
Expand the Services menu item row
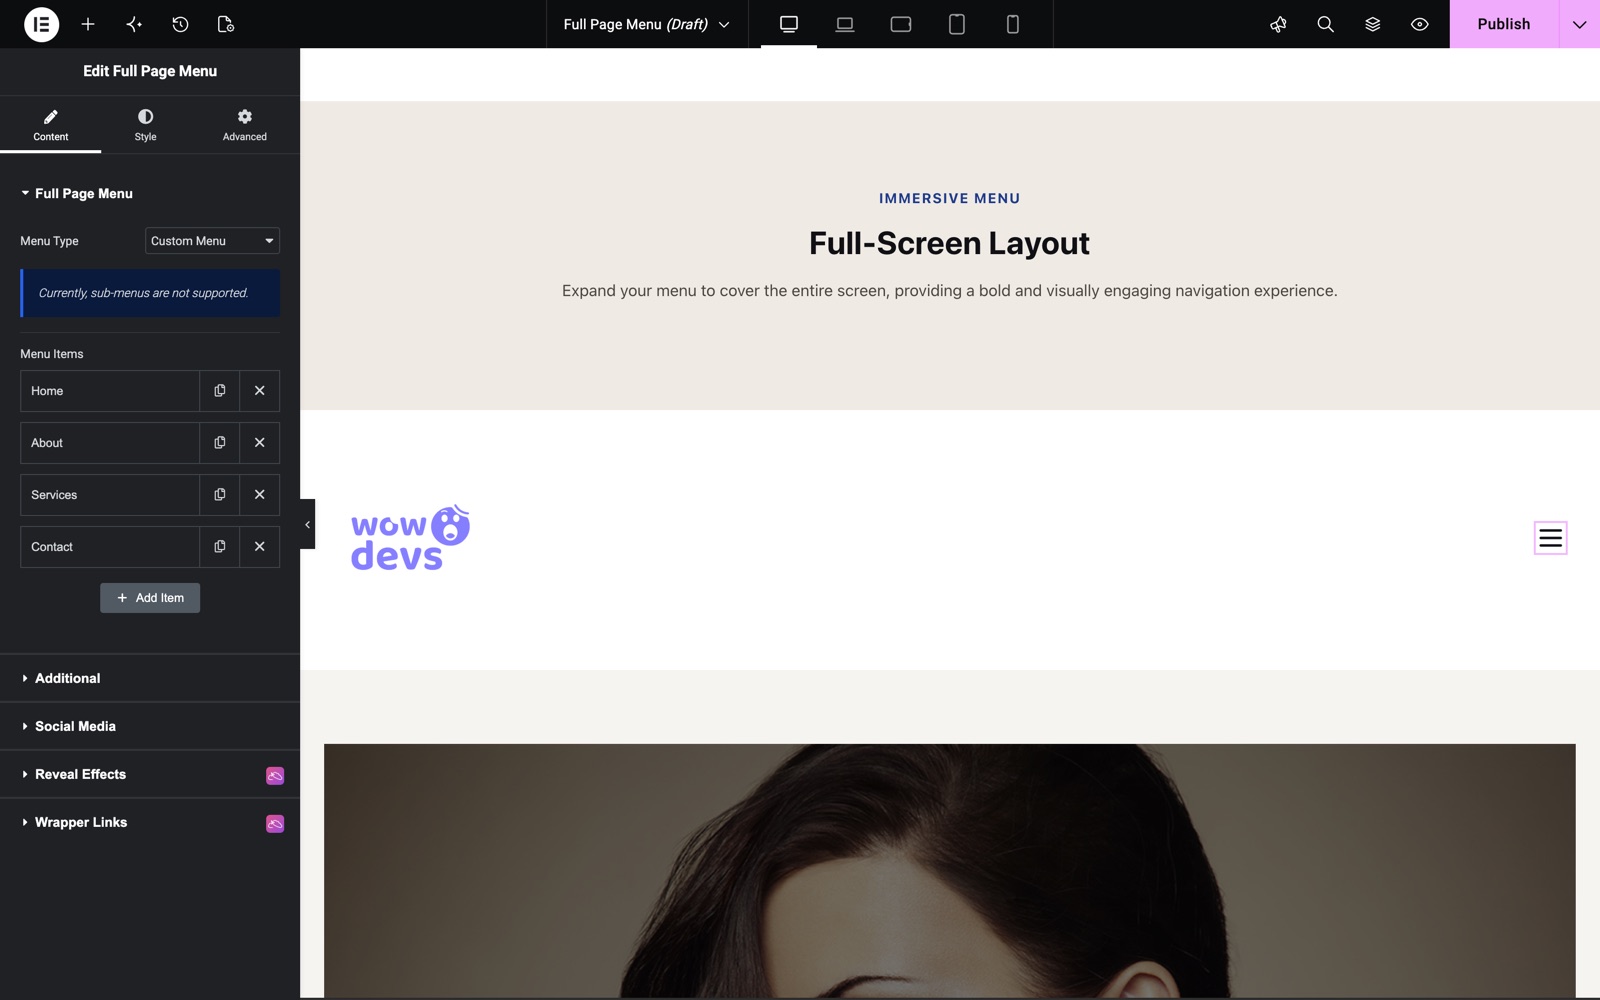pyautogui.click(x=110, y=495)
